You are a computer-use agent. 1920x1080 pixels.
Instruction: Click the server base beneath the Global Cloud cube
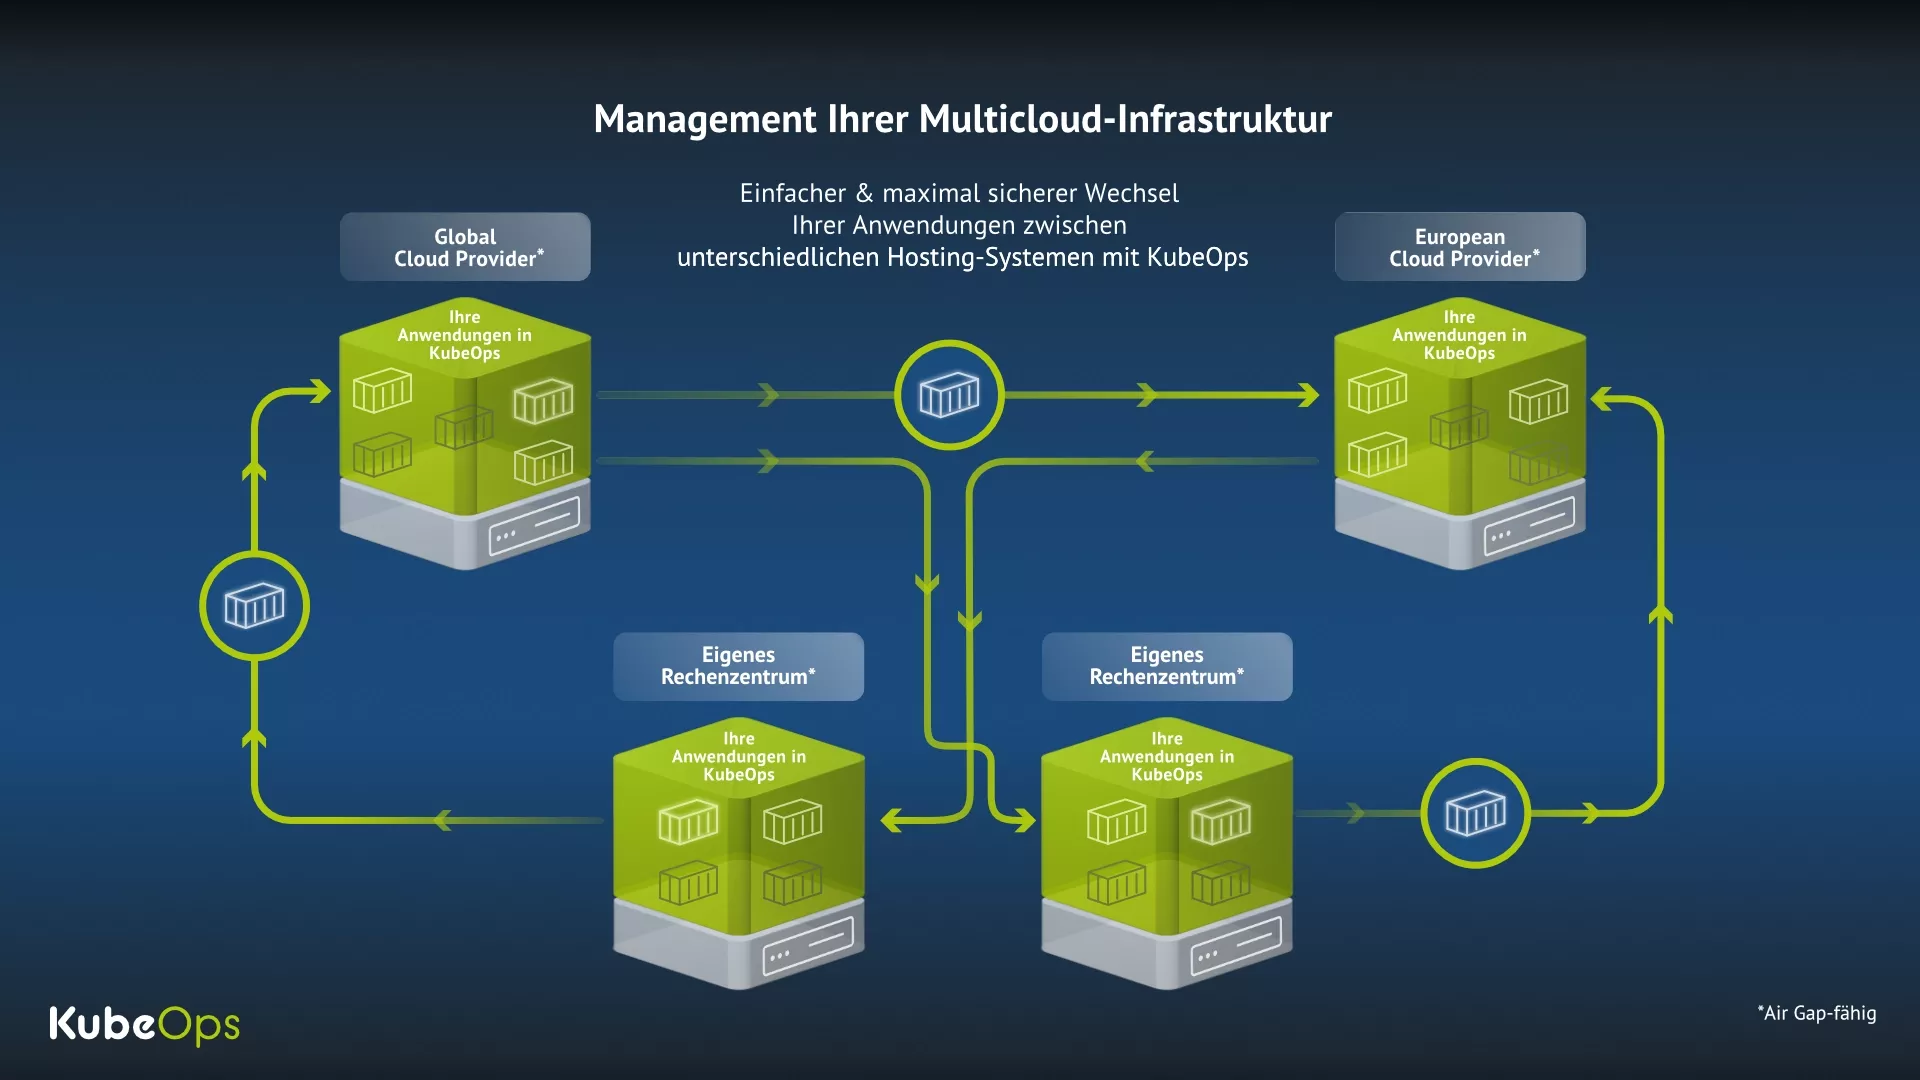pyautogui.click(x=465, y=525)
